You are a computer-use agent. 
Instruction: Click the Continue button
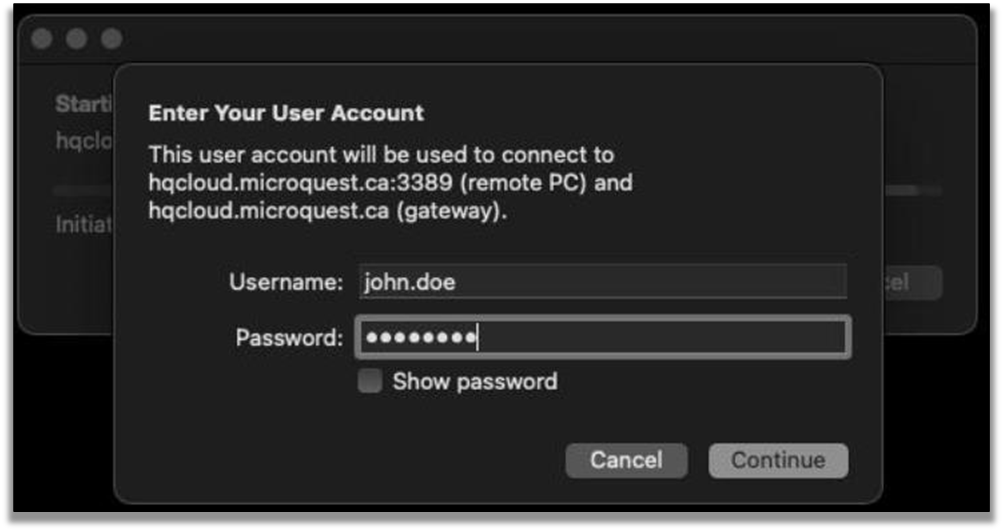click(x=778, y=460)
